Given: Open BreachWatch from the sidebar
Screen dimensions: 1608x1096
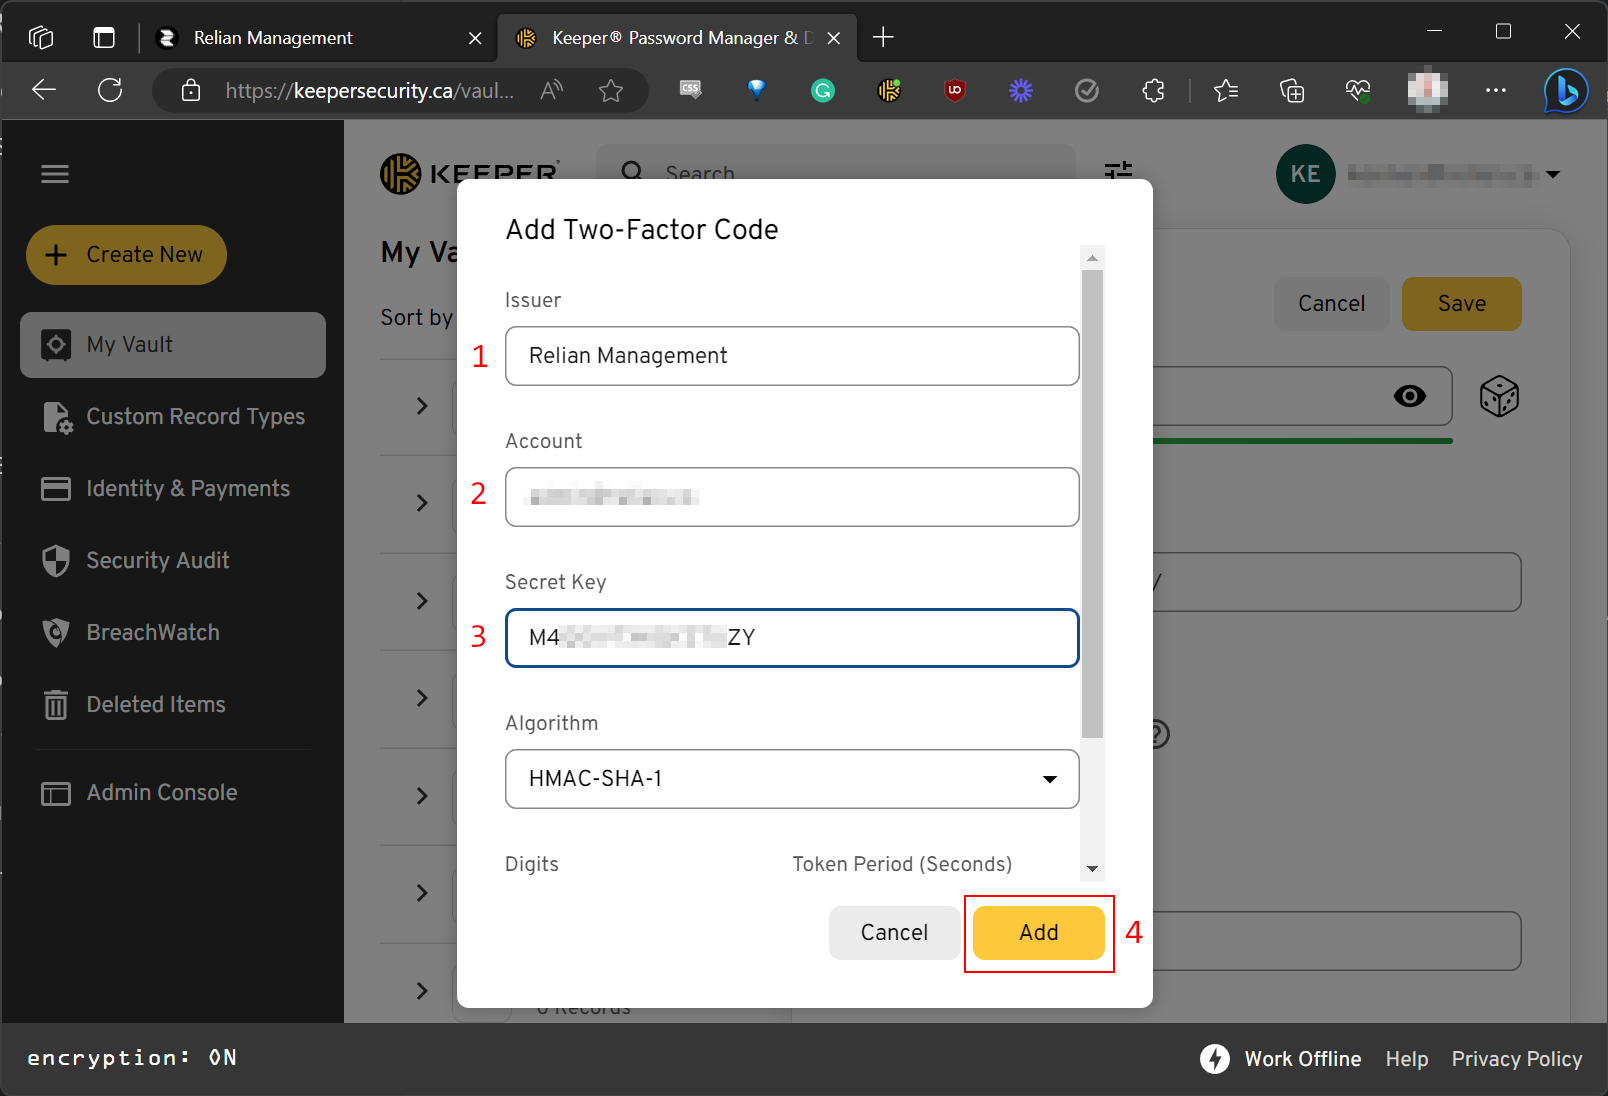Looking at the screenshot, I should pos(131,633).
